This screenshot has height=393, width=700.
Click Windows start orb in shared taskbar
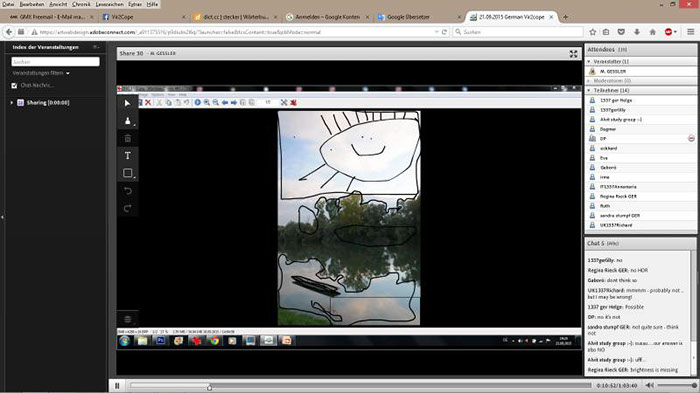click(124, 341)
